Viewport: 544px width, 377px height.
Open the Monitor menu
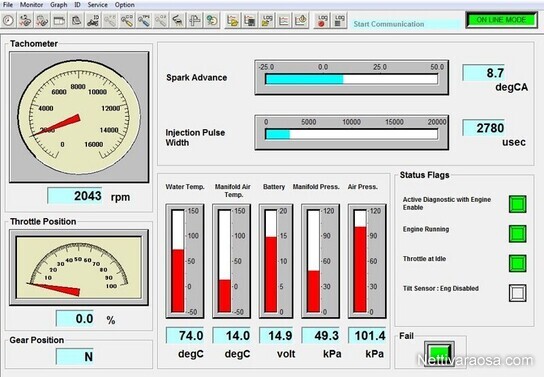click(x=31, y=5)
